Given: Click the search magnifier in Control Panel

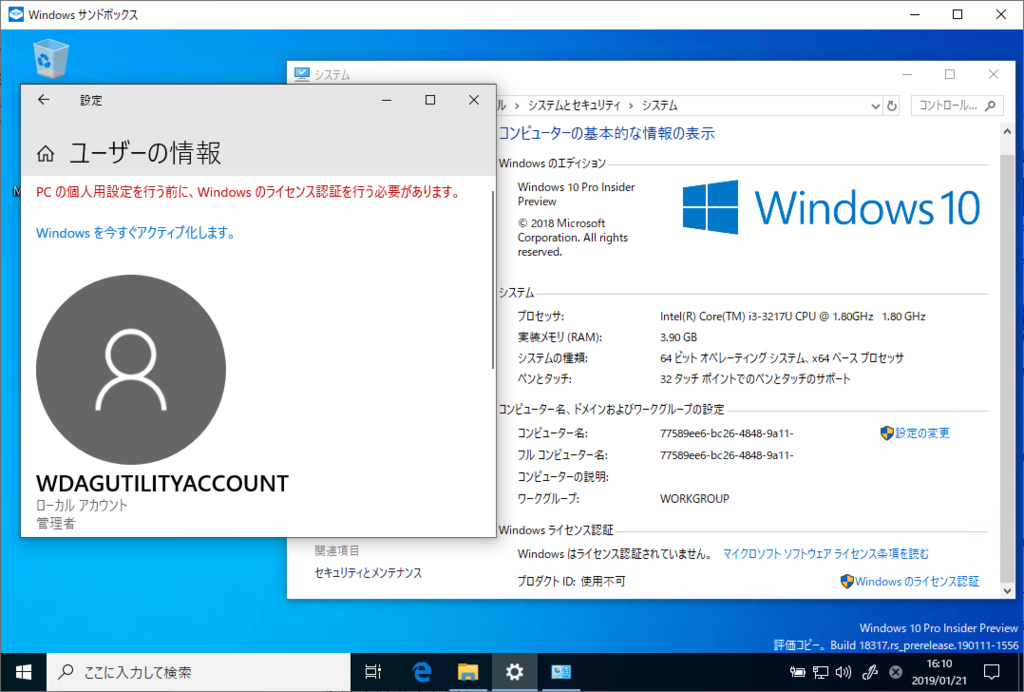Looking at the screenshot, I should click(x=991, y=105).
